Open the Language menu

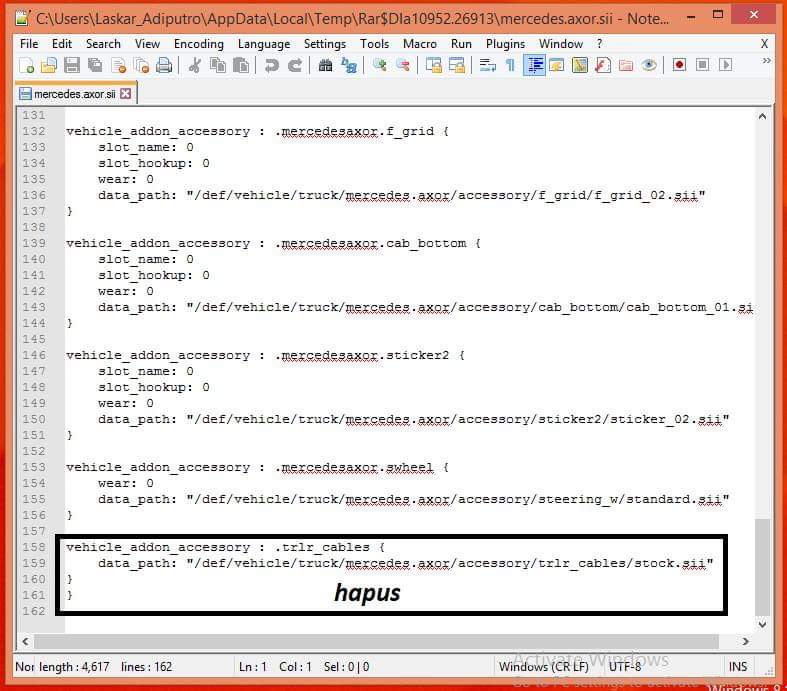click(264, 44)
